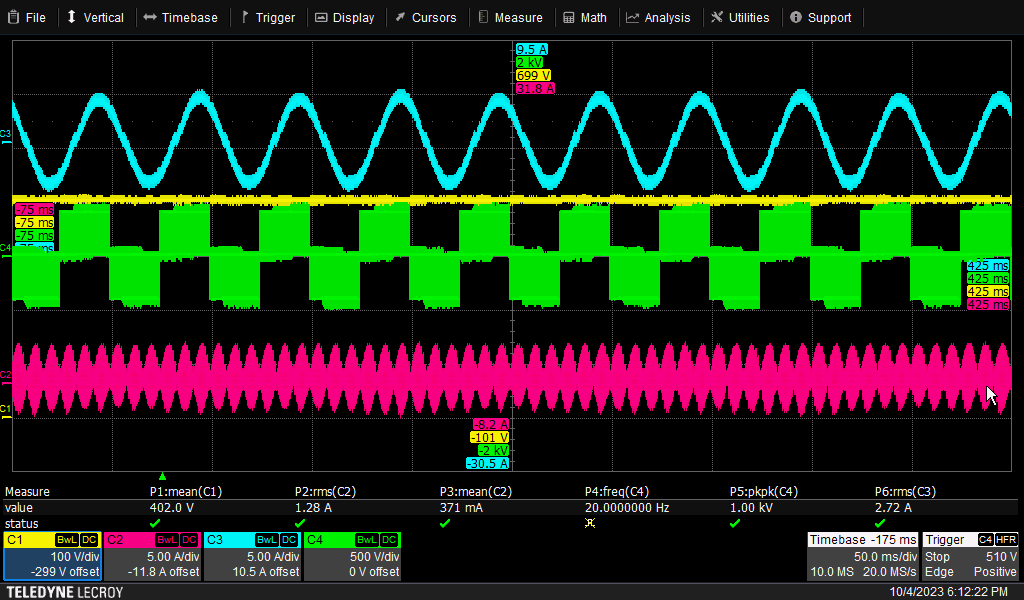Click the 50.0 ms/div timebase setting
The image size is (1024, 600).
(886, 557)
